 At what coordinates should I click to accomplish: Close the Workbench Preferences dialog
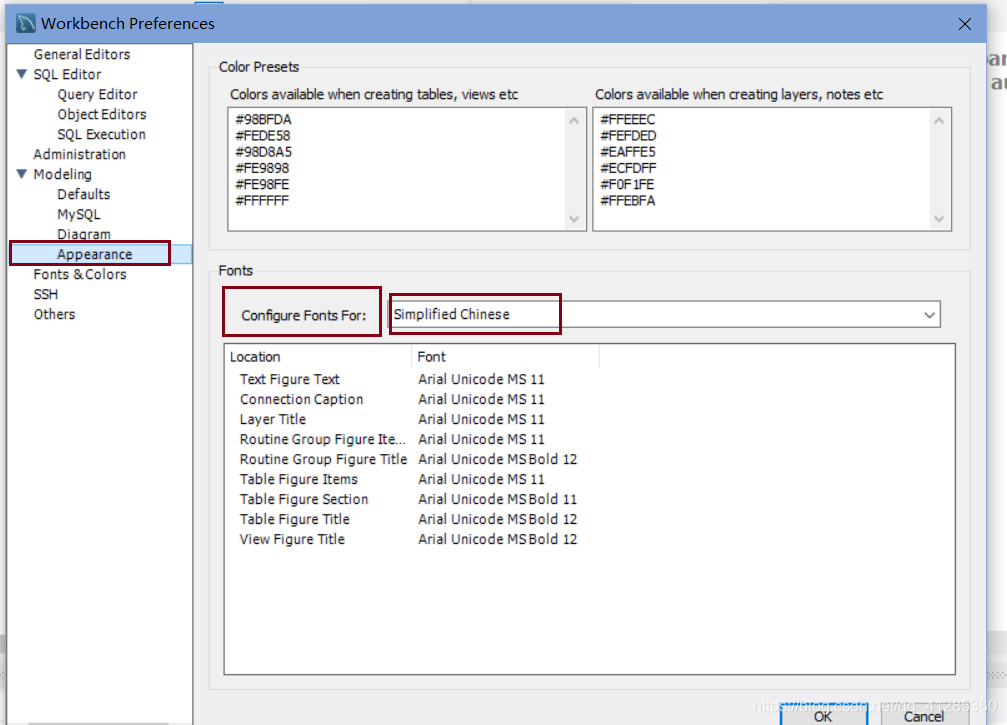tap(964, 24)
